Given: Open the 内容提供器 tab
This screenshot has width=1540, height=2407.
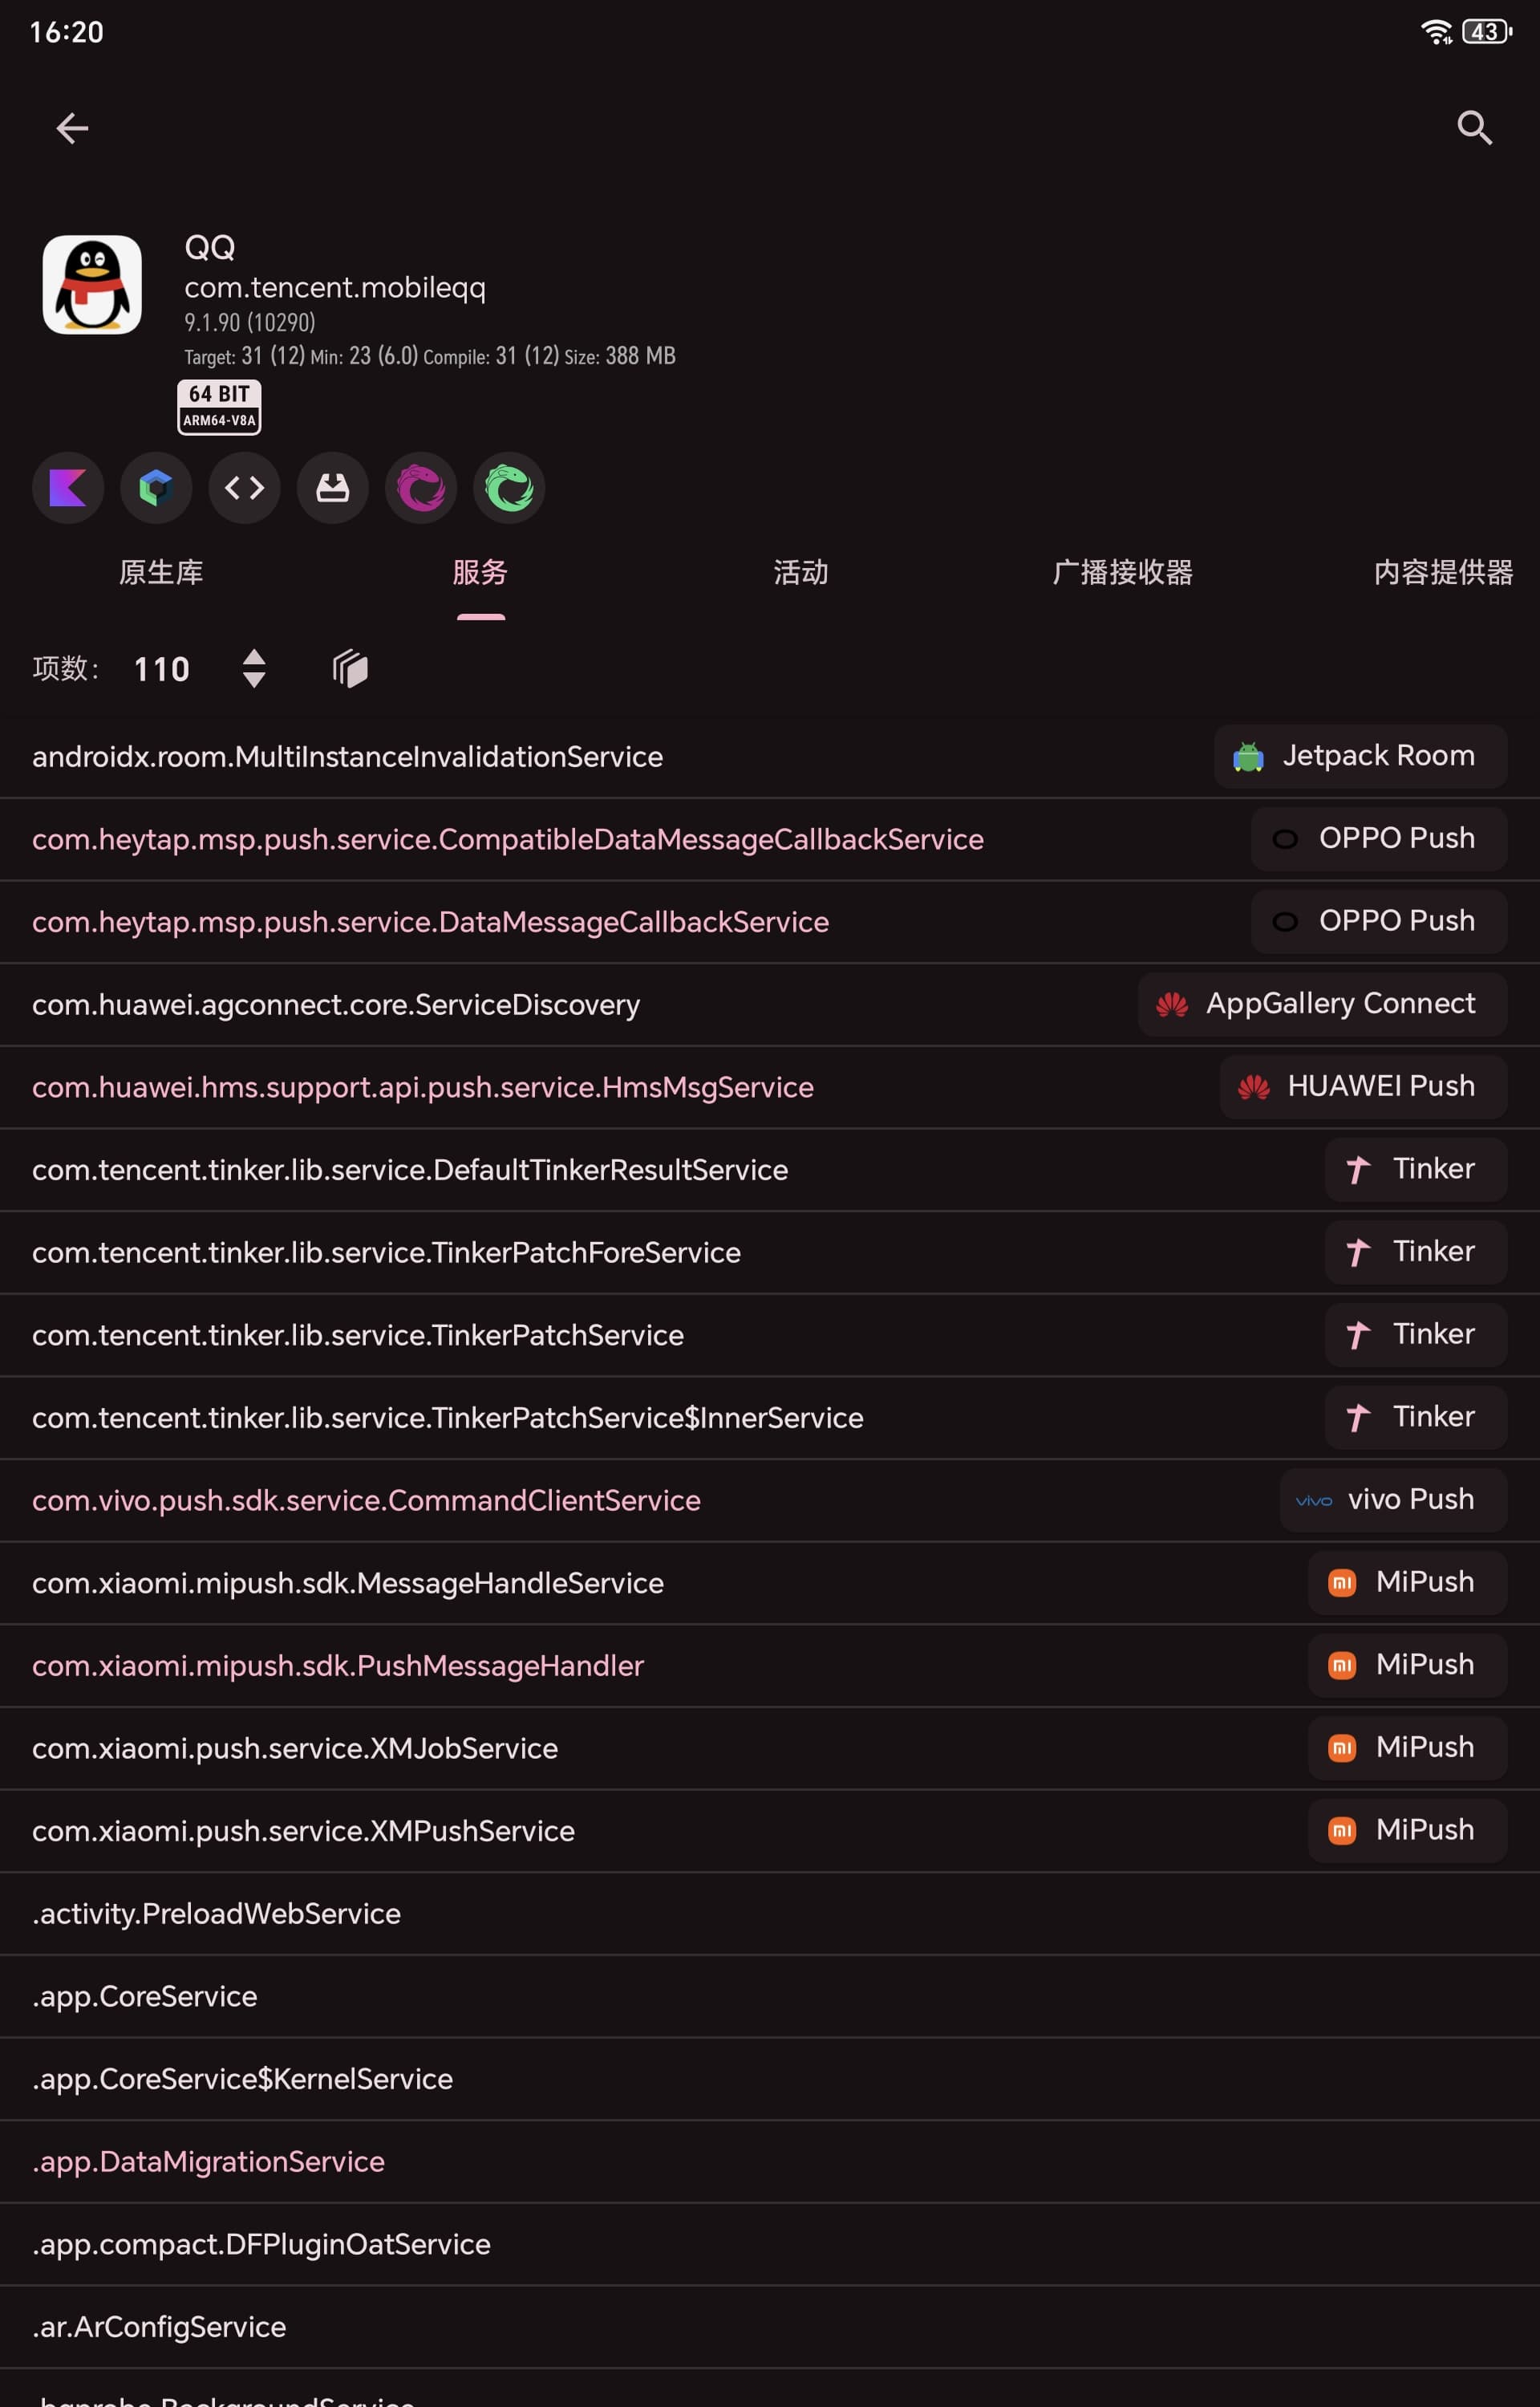Looking at the screenshot, I should click(1443, 573).
